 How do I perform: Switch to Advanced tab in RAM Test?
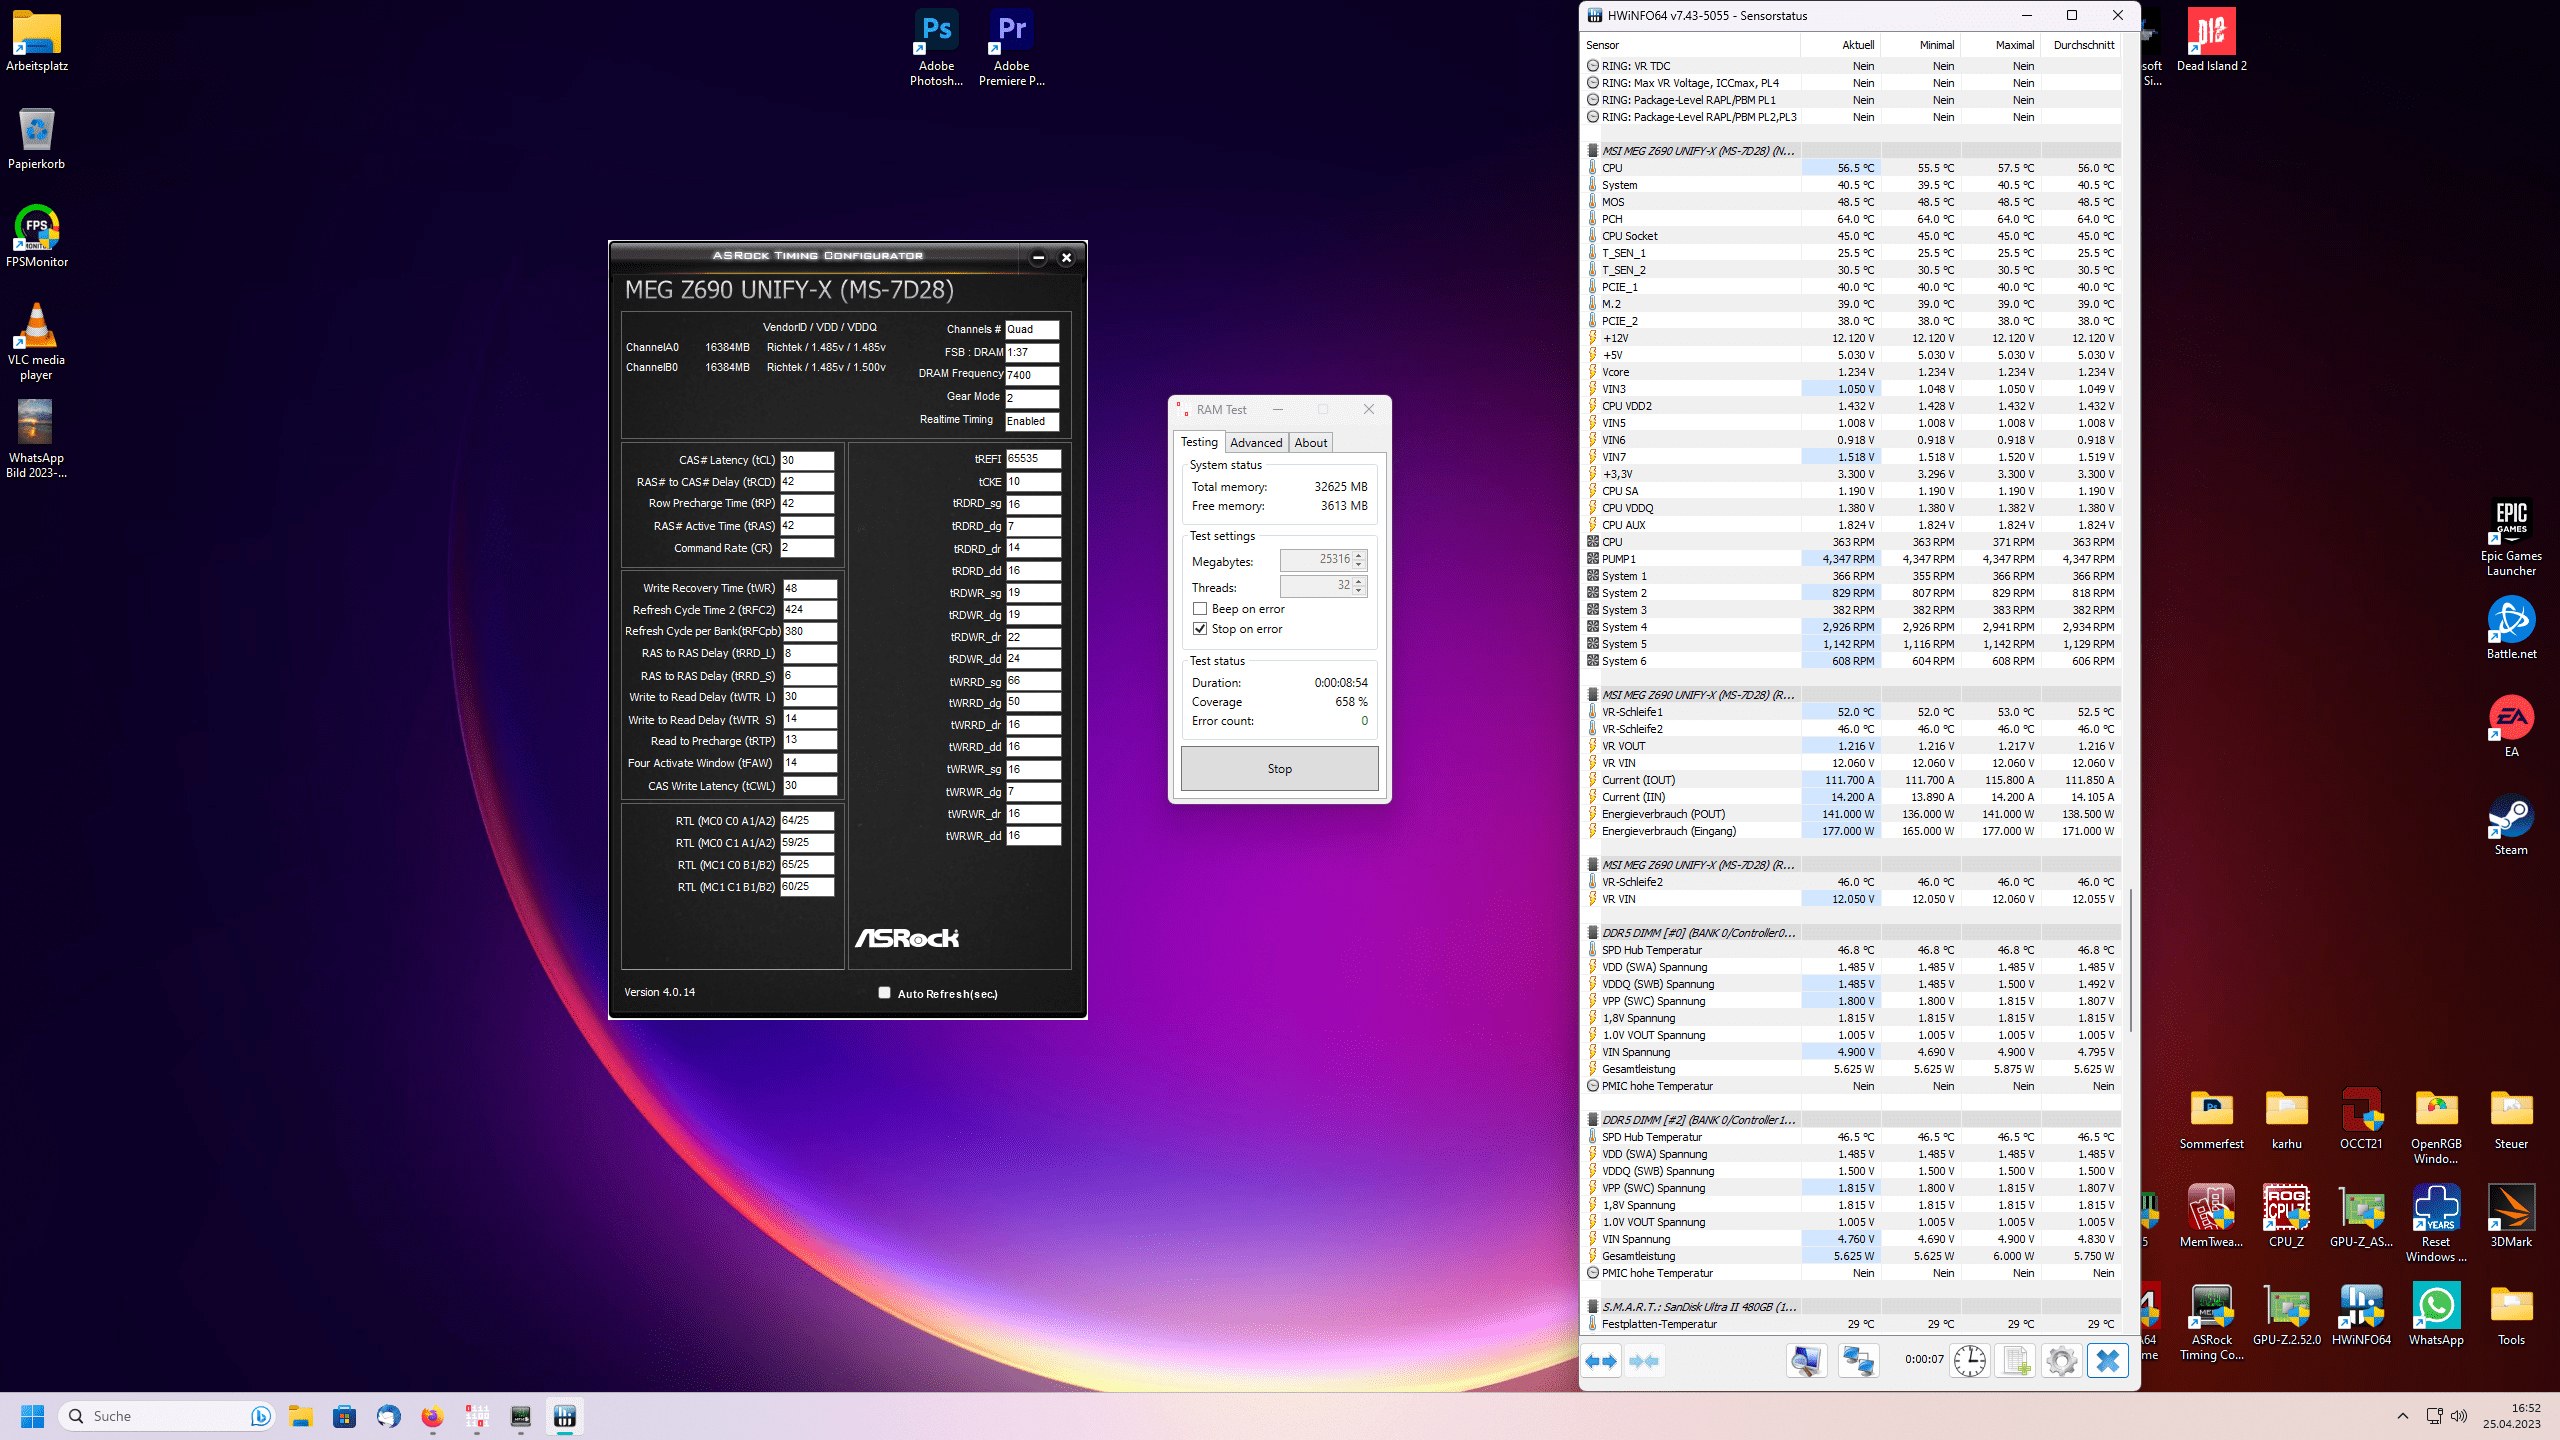[x=1256, y=443]
